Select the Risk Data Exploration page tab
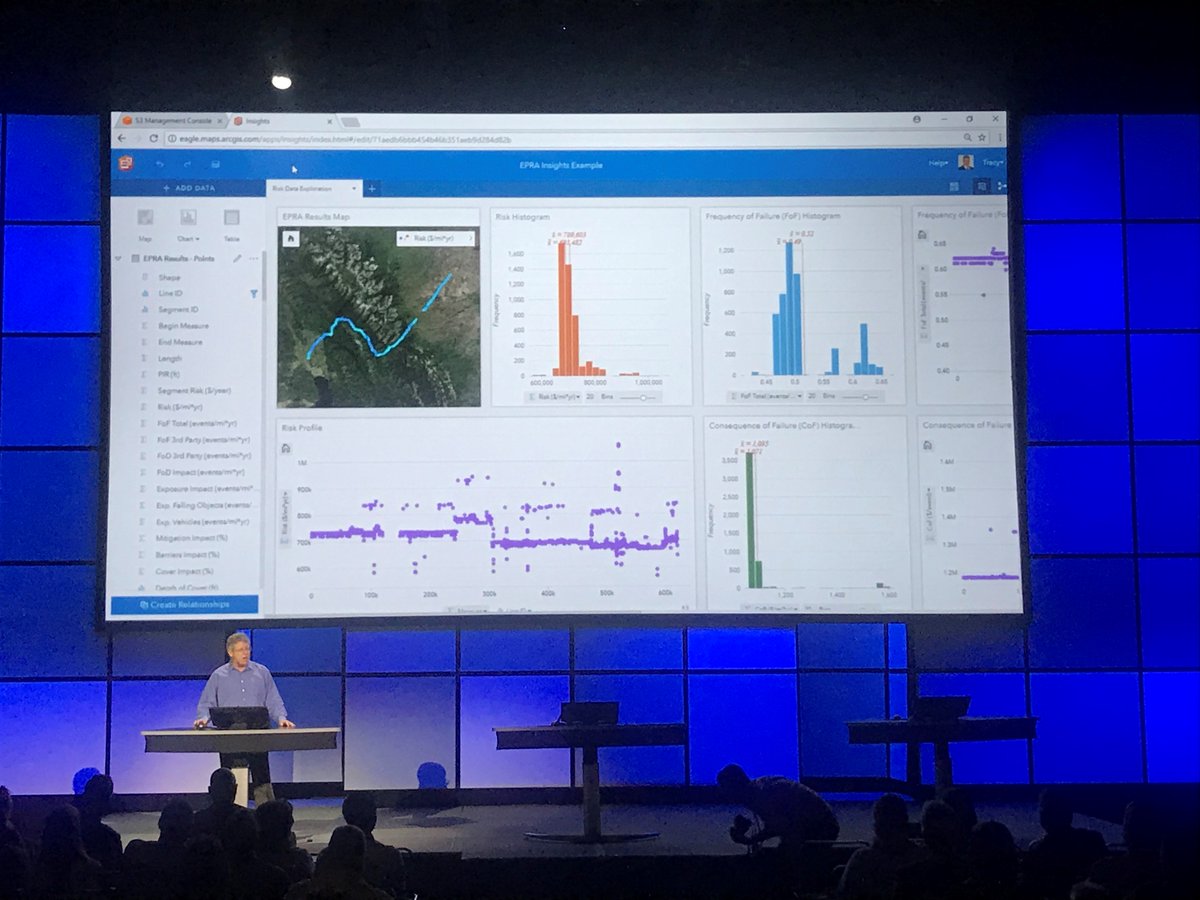Screen dimensions: 1200x900 coord(314,188)
